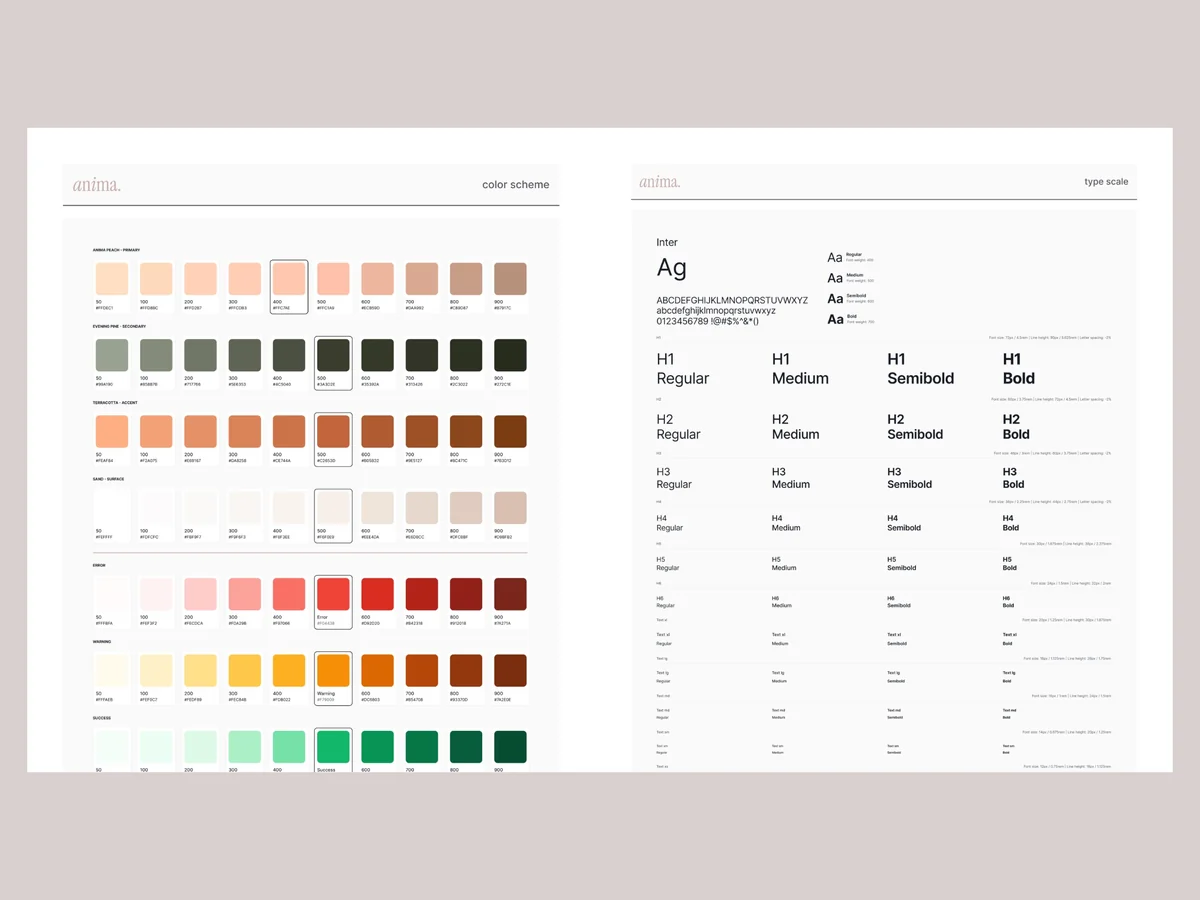Click the large 'Ag' type specimen

pyautogui.click(x=671, y=268)
